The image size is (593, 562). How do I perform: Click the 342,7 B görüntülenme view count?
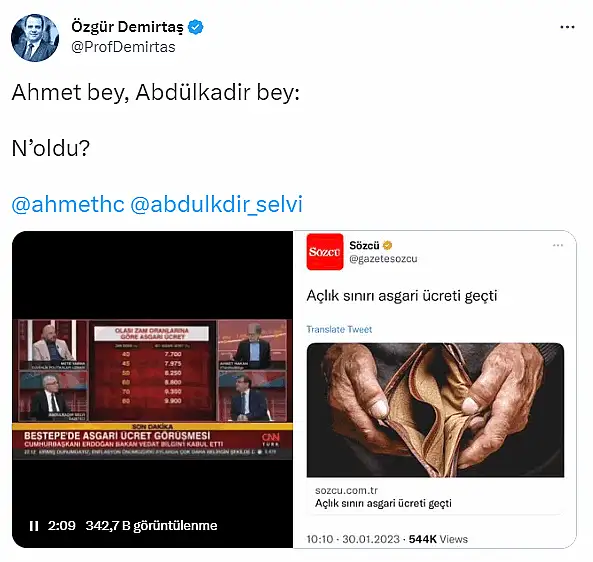pyautogui.click(x=151, y=526)
